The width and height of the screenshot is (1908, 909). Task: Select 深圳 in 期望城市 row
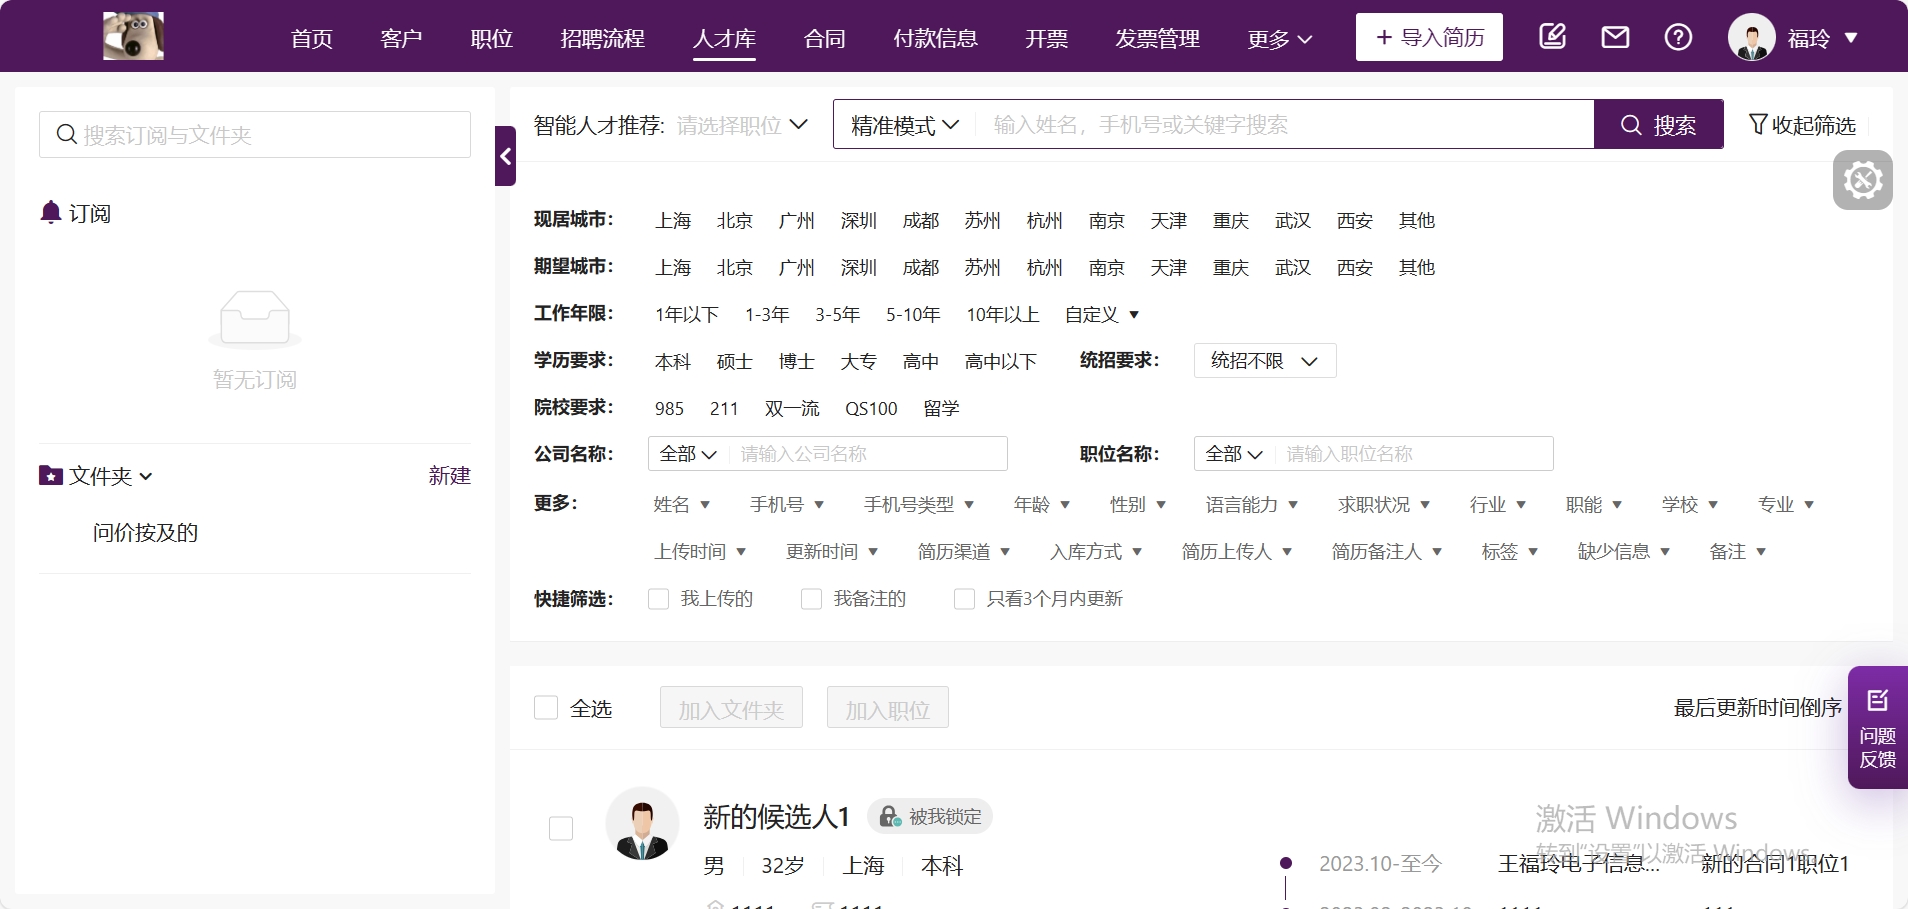click(858, 268)
